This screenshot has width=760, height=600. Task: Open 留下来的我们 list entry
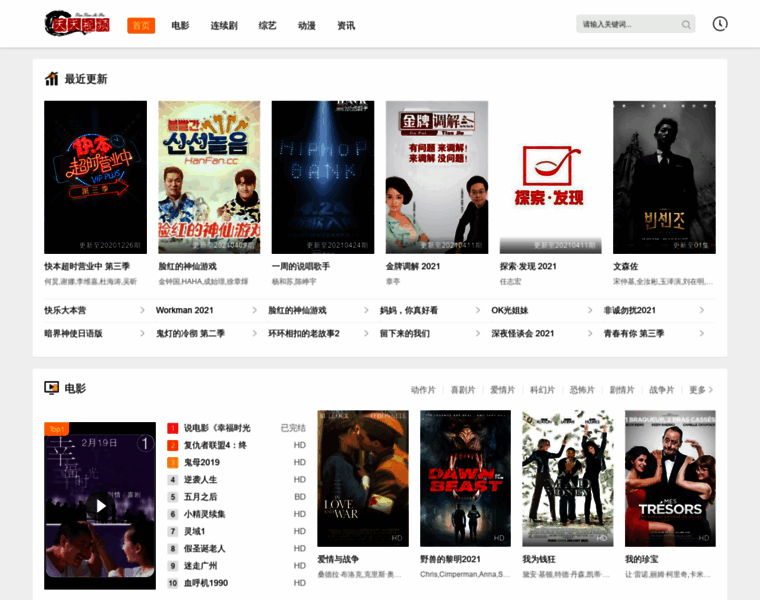click(x=405, y=333)
